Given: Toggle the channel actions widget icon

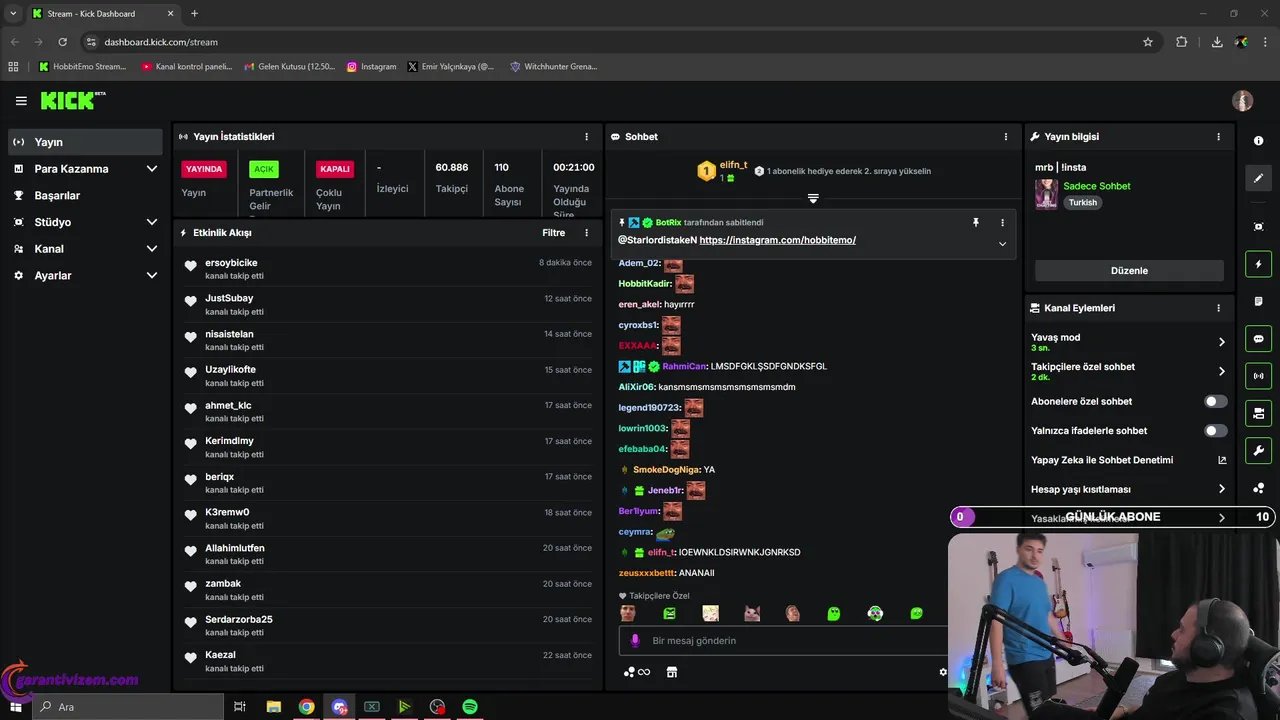Looking at the screenshot, I should (1258, 413).
